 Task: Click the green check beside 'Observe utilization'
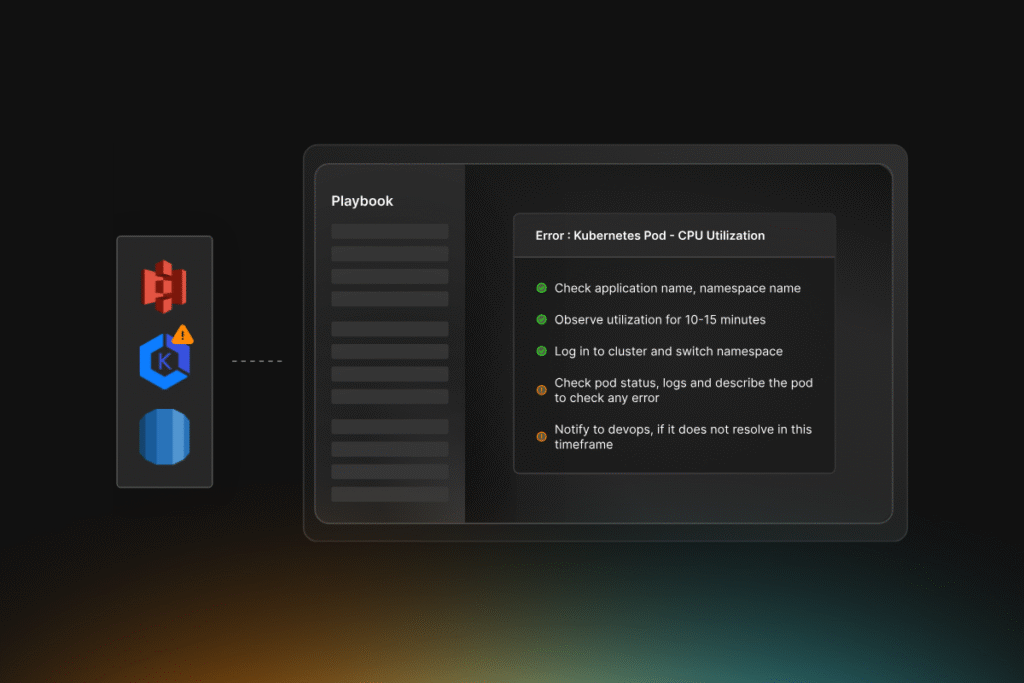[541, 319]
